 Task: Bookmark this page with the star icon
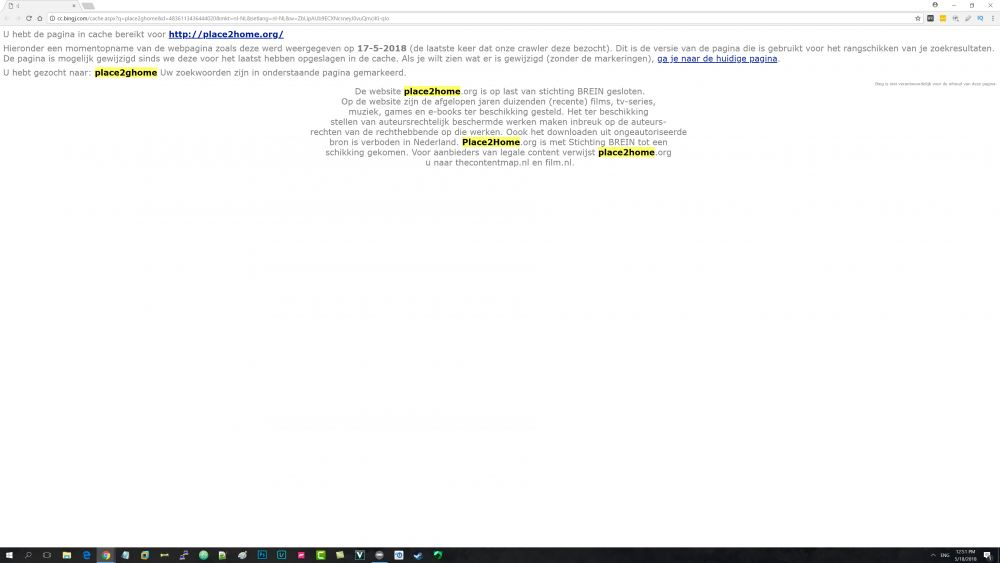pos(917,18)
